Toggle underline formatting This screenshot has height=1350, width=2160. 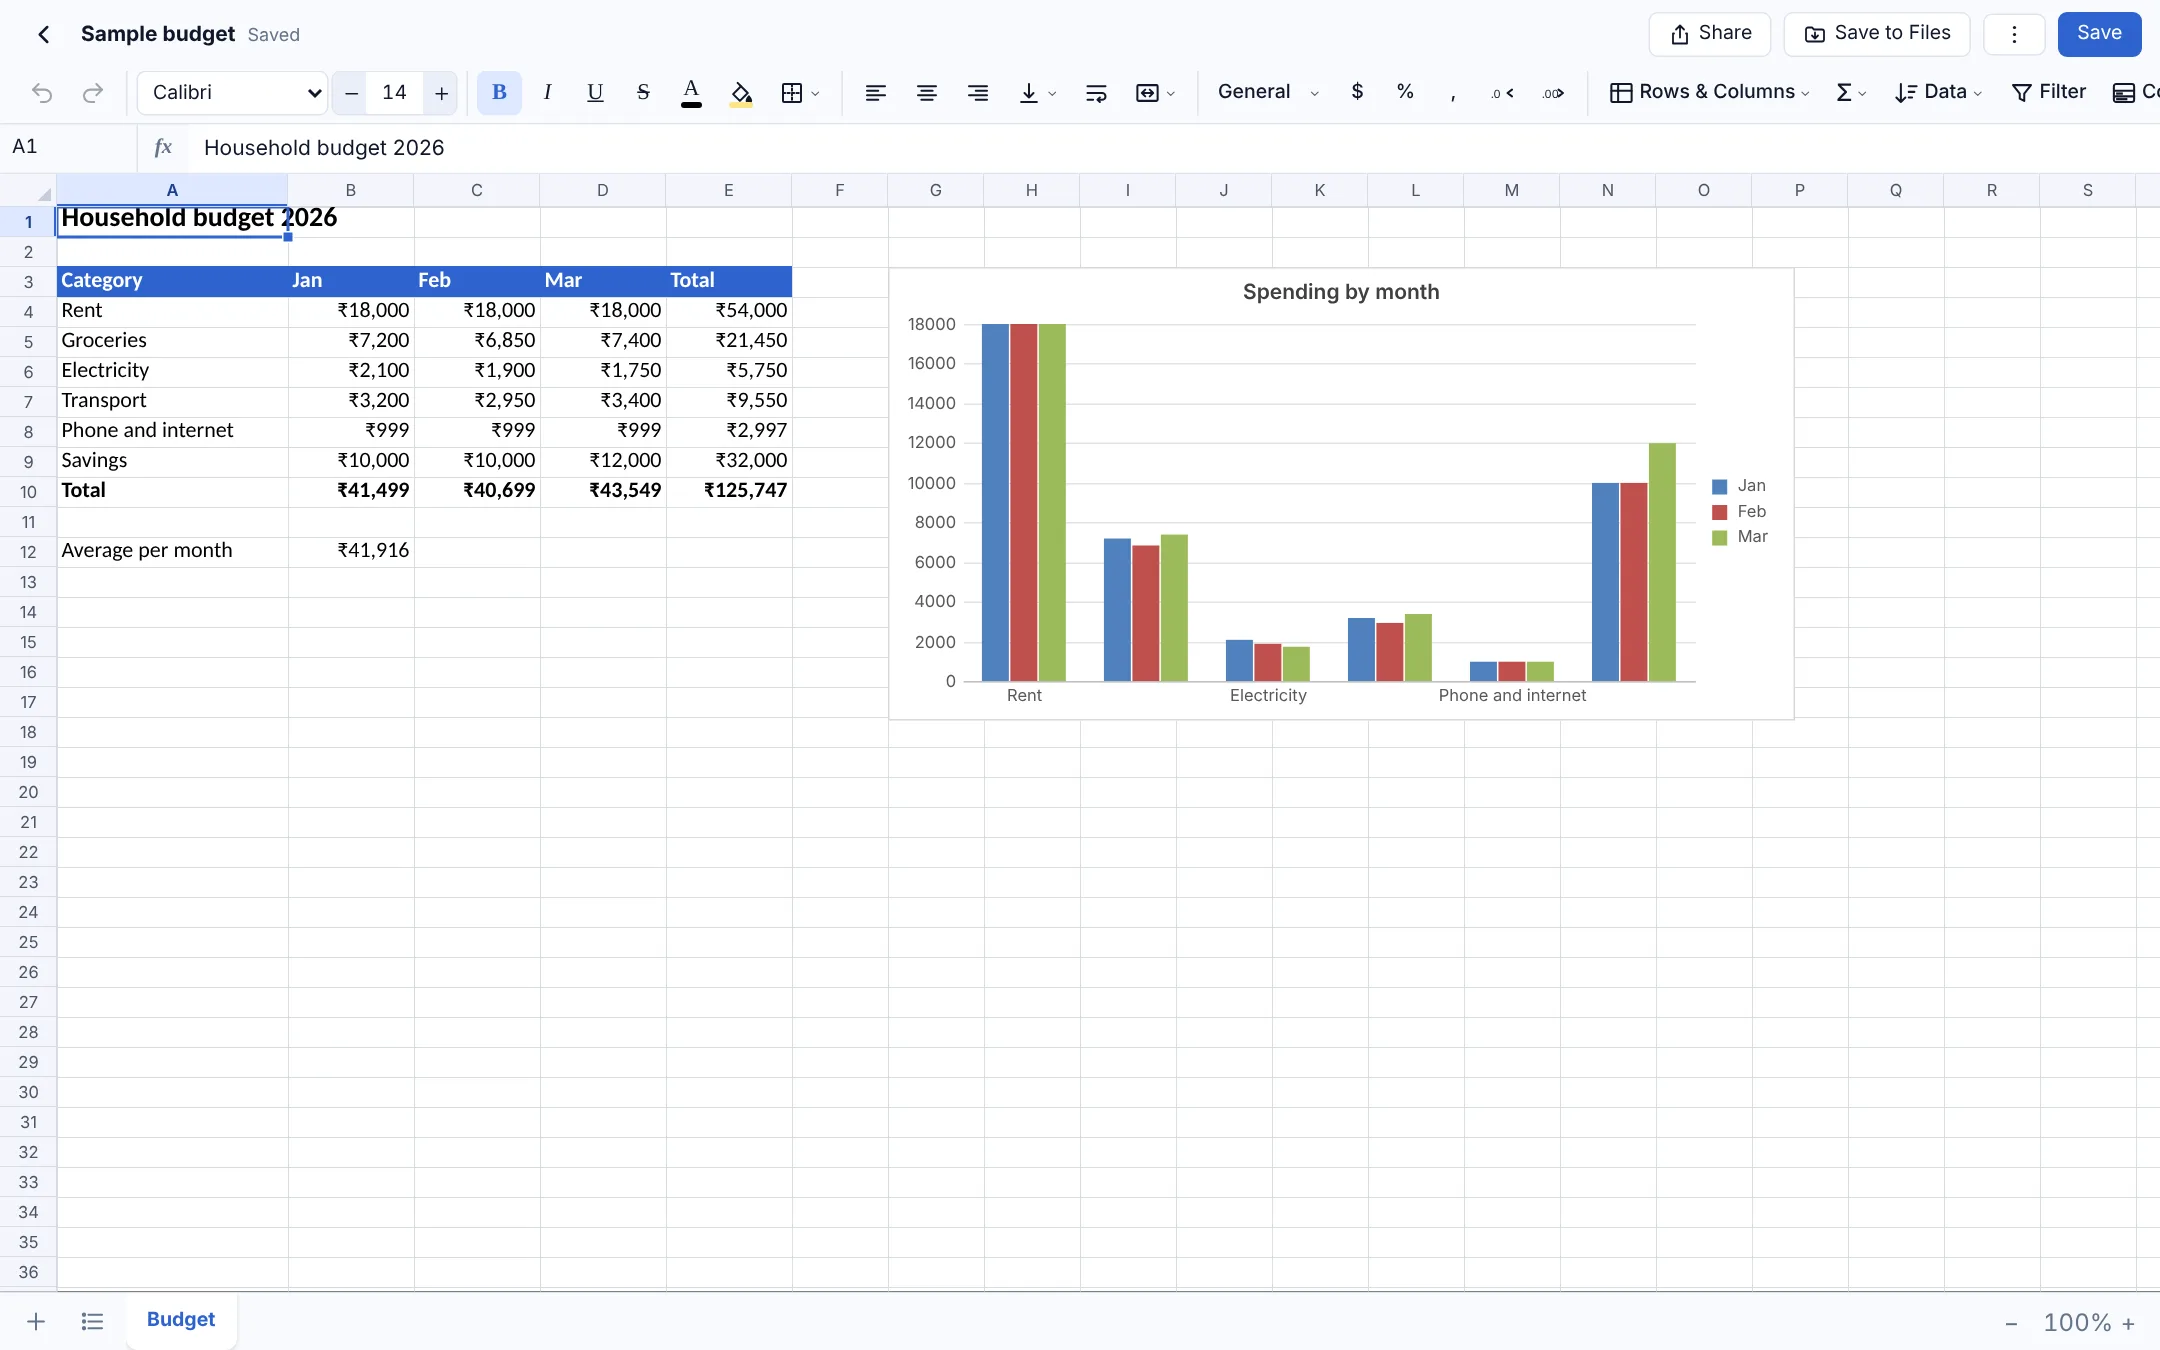point(595,93)
